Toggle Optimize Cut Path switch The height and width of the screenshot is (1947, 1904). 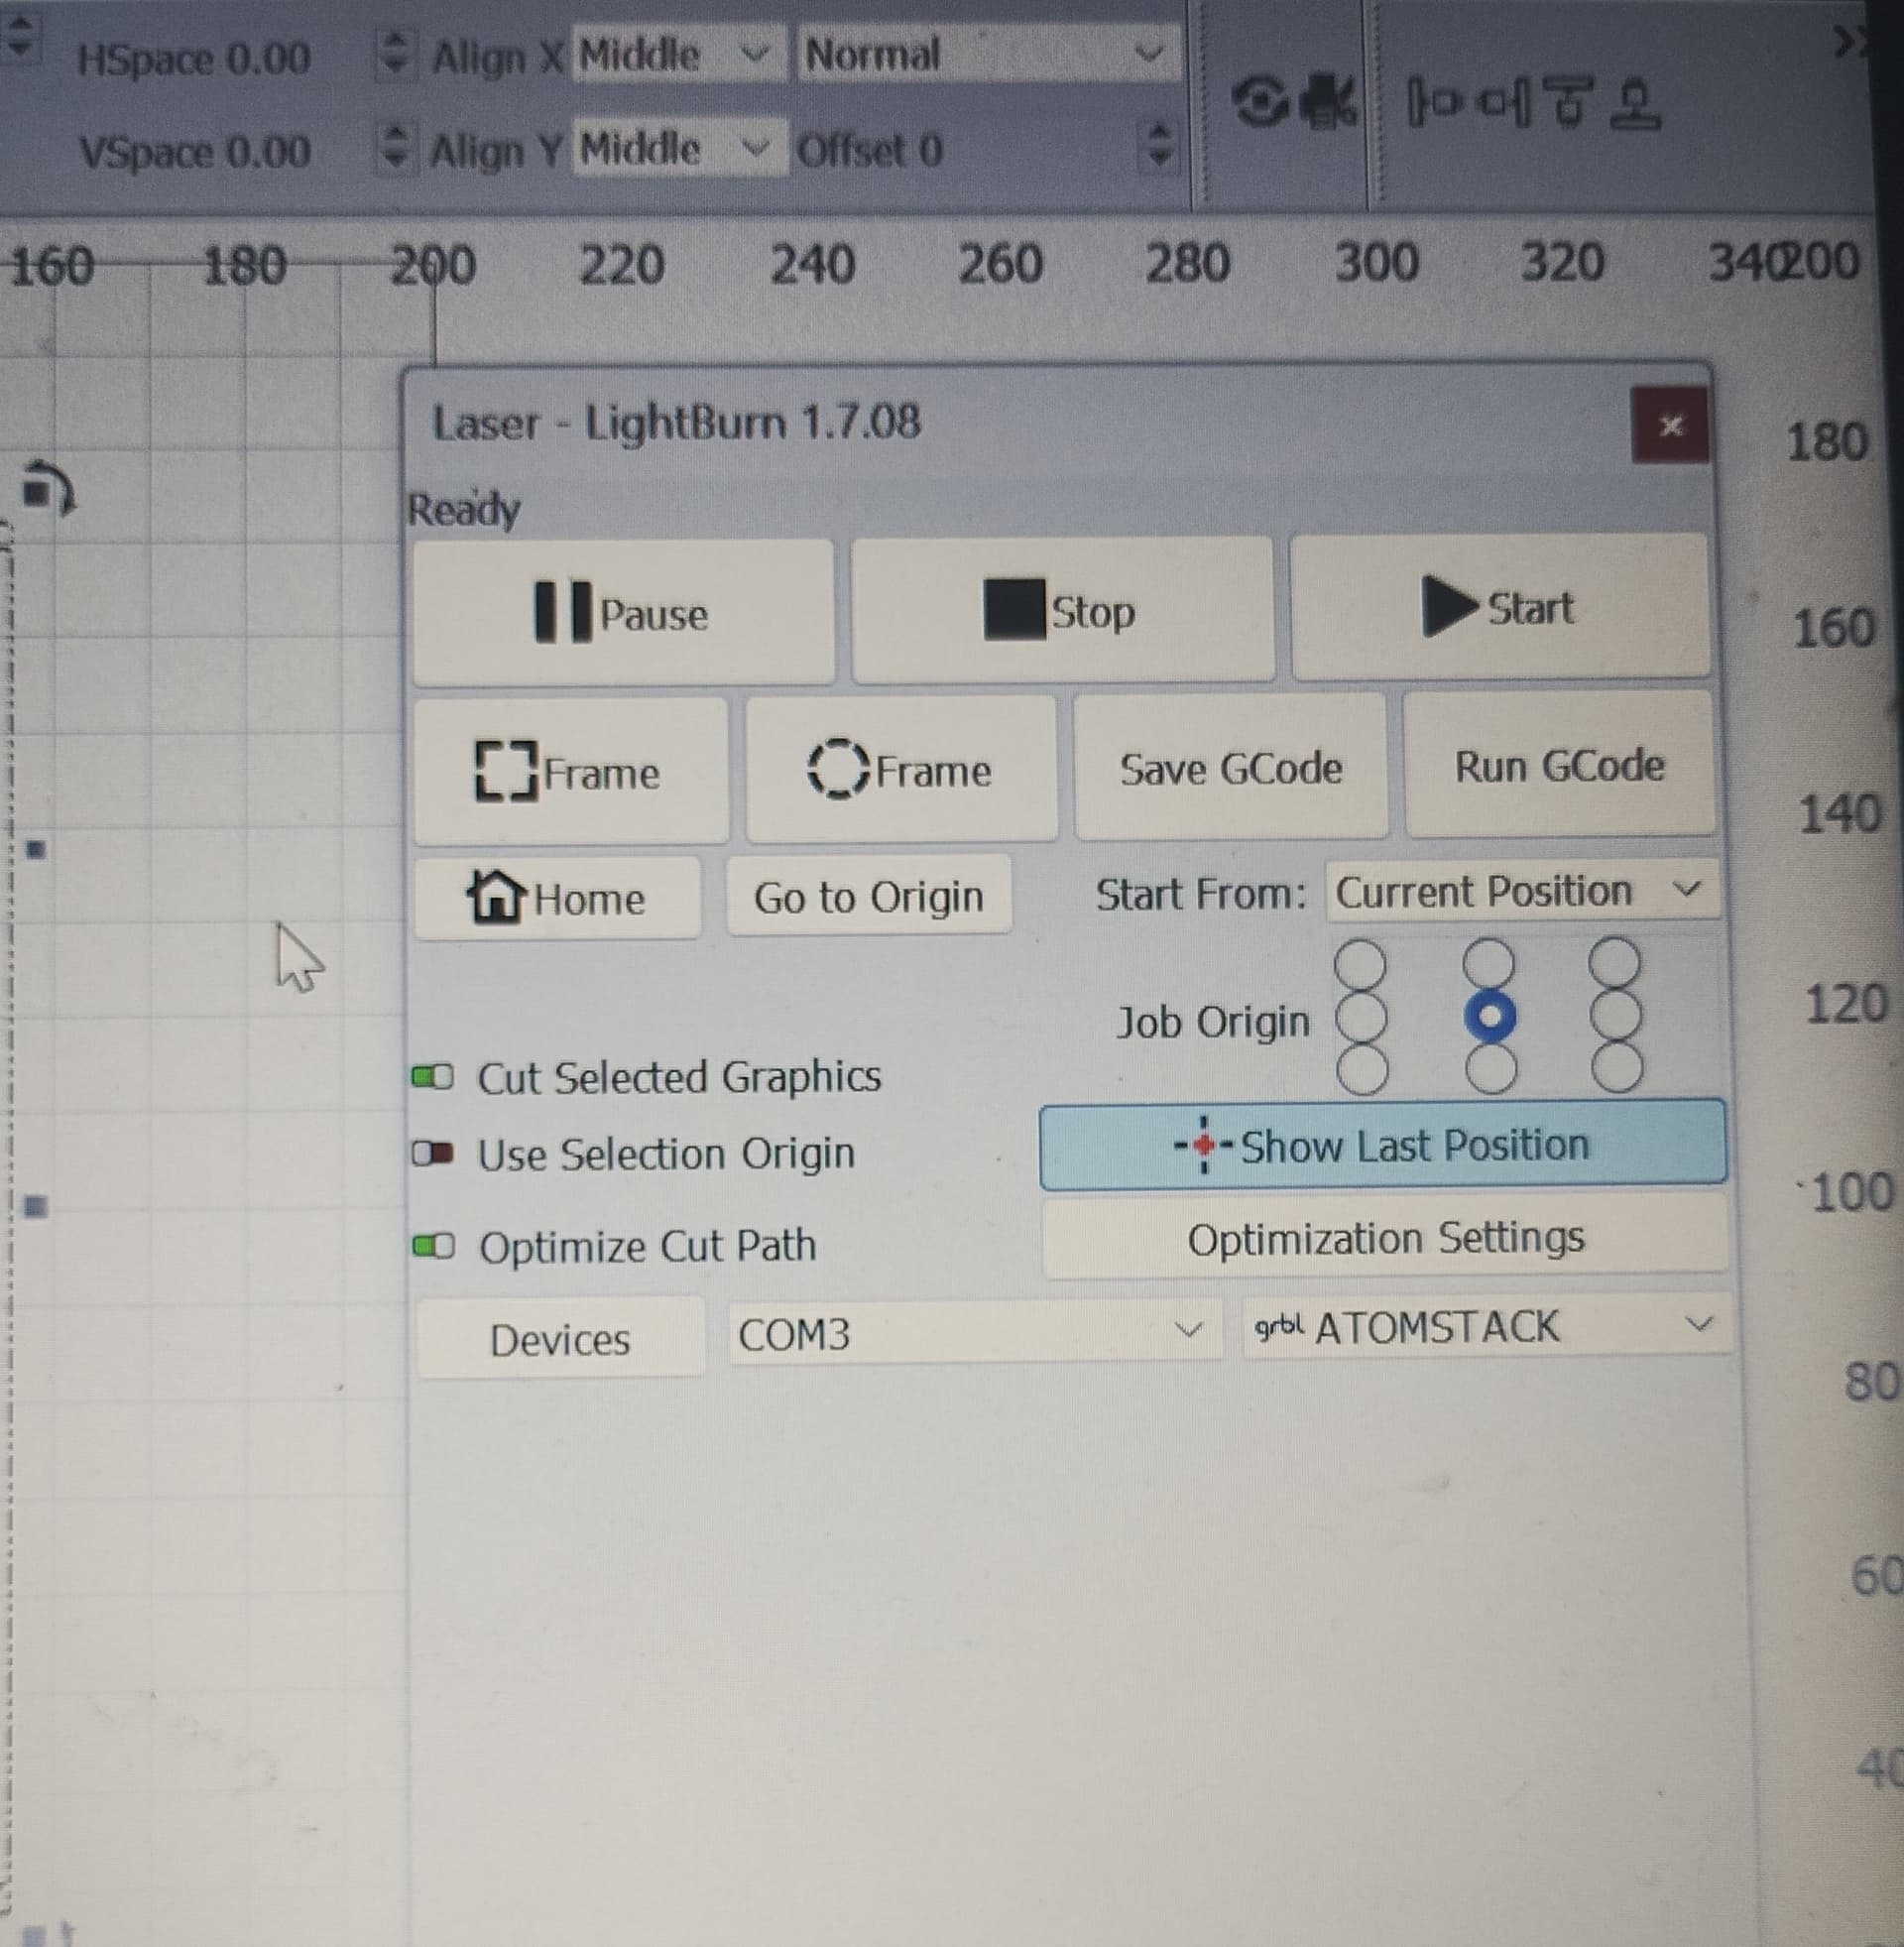coord(433,1247)
